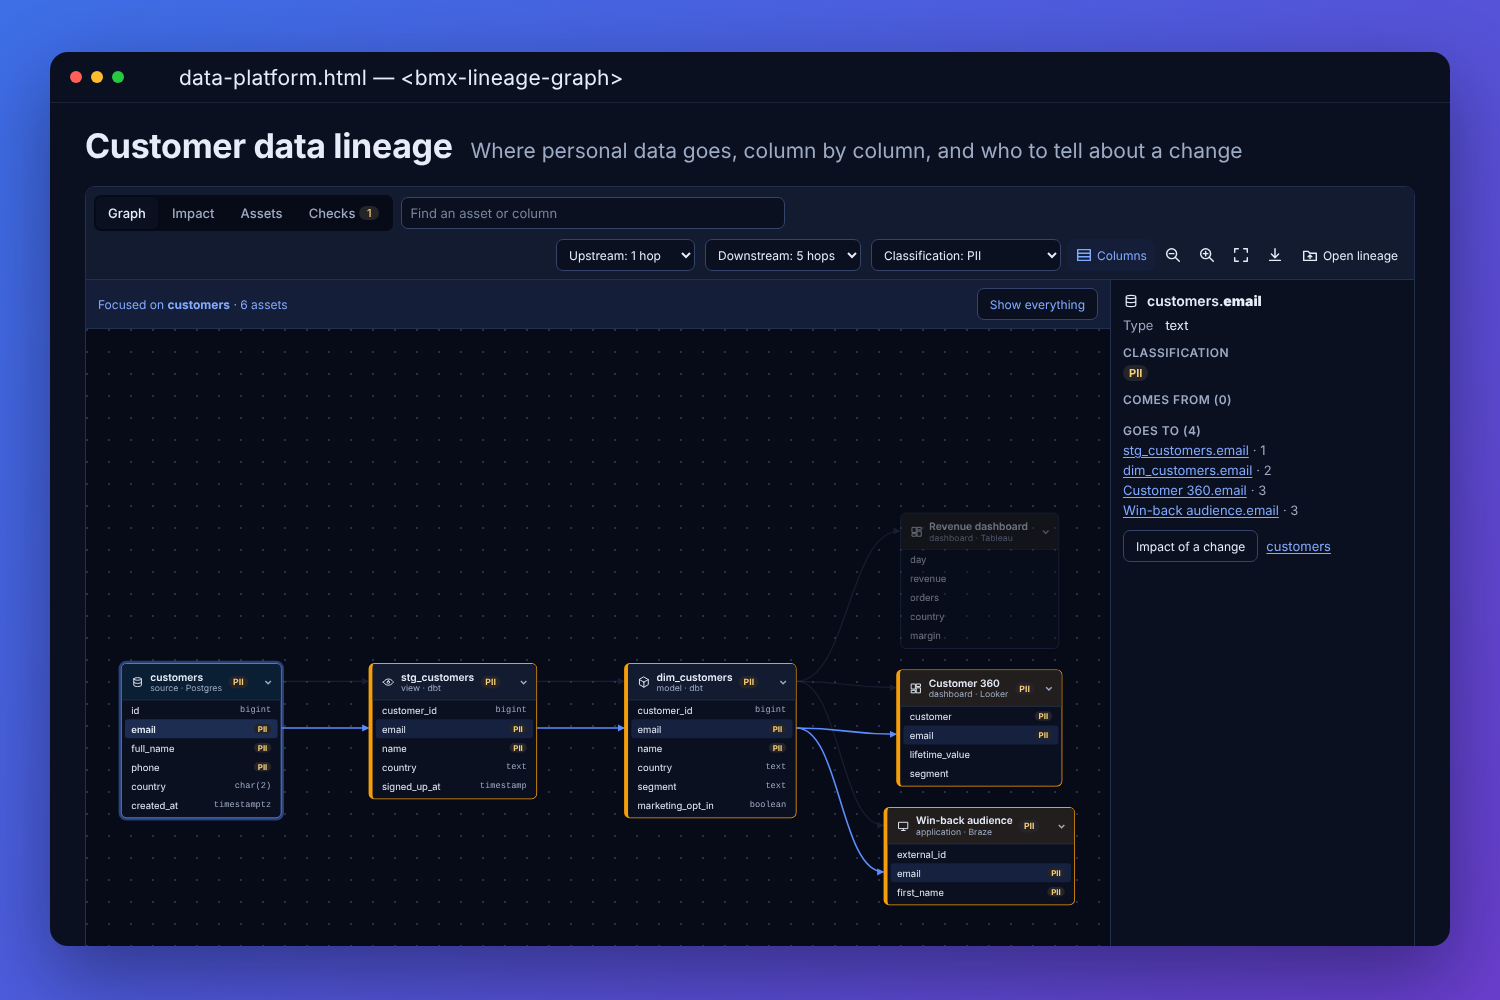This screenshot has height=1000, width=1500.
Task: Focus the Find an asset or column field
Action: [x=593, y=213]
